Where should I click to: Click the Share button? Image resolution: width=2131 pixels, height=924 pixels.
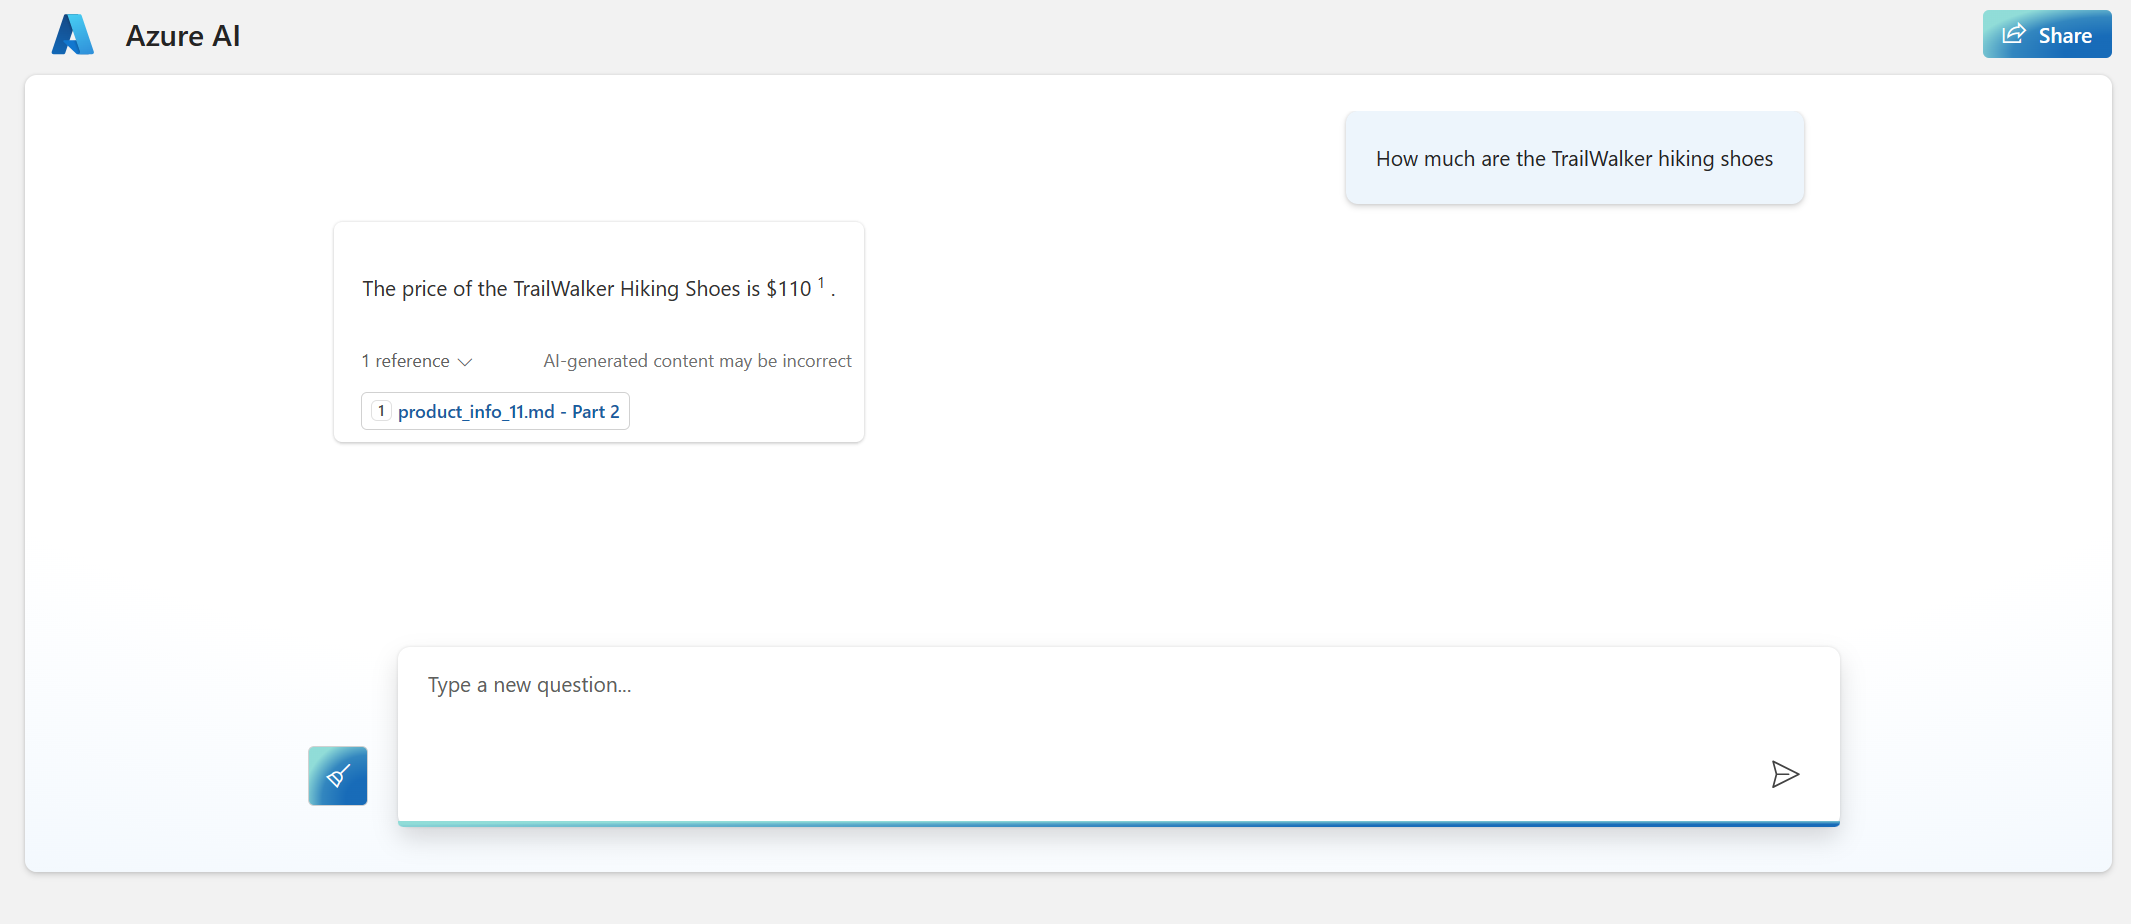tap(2046, 35)
